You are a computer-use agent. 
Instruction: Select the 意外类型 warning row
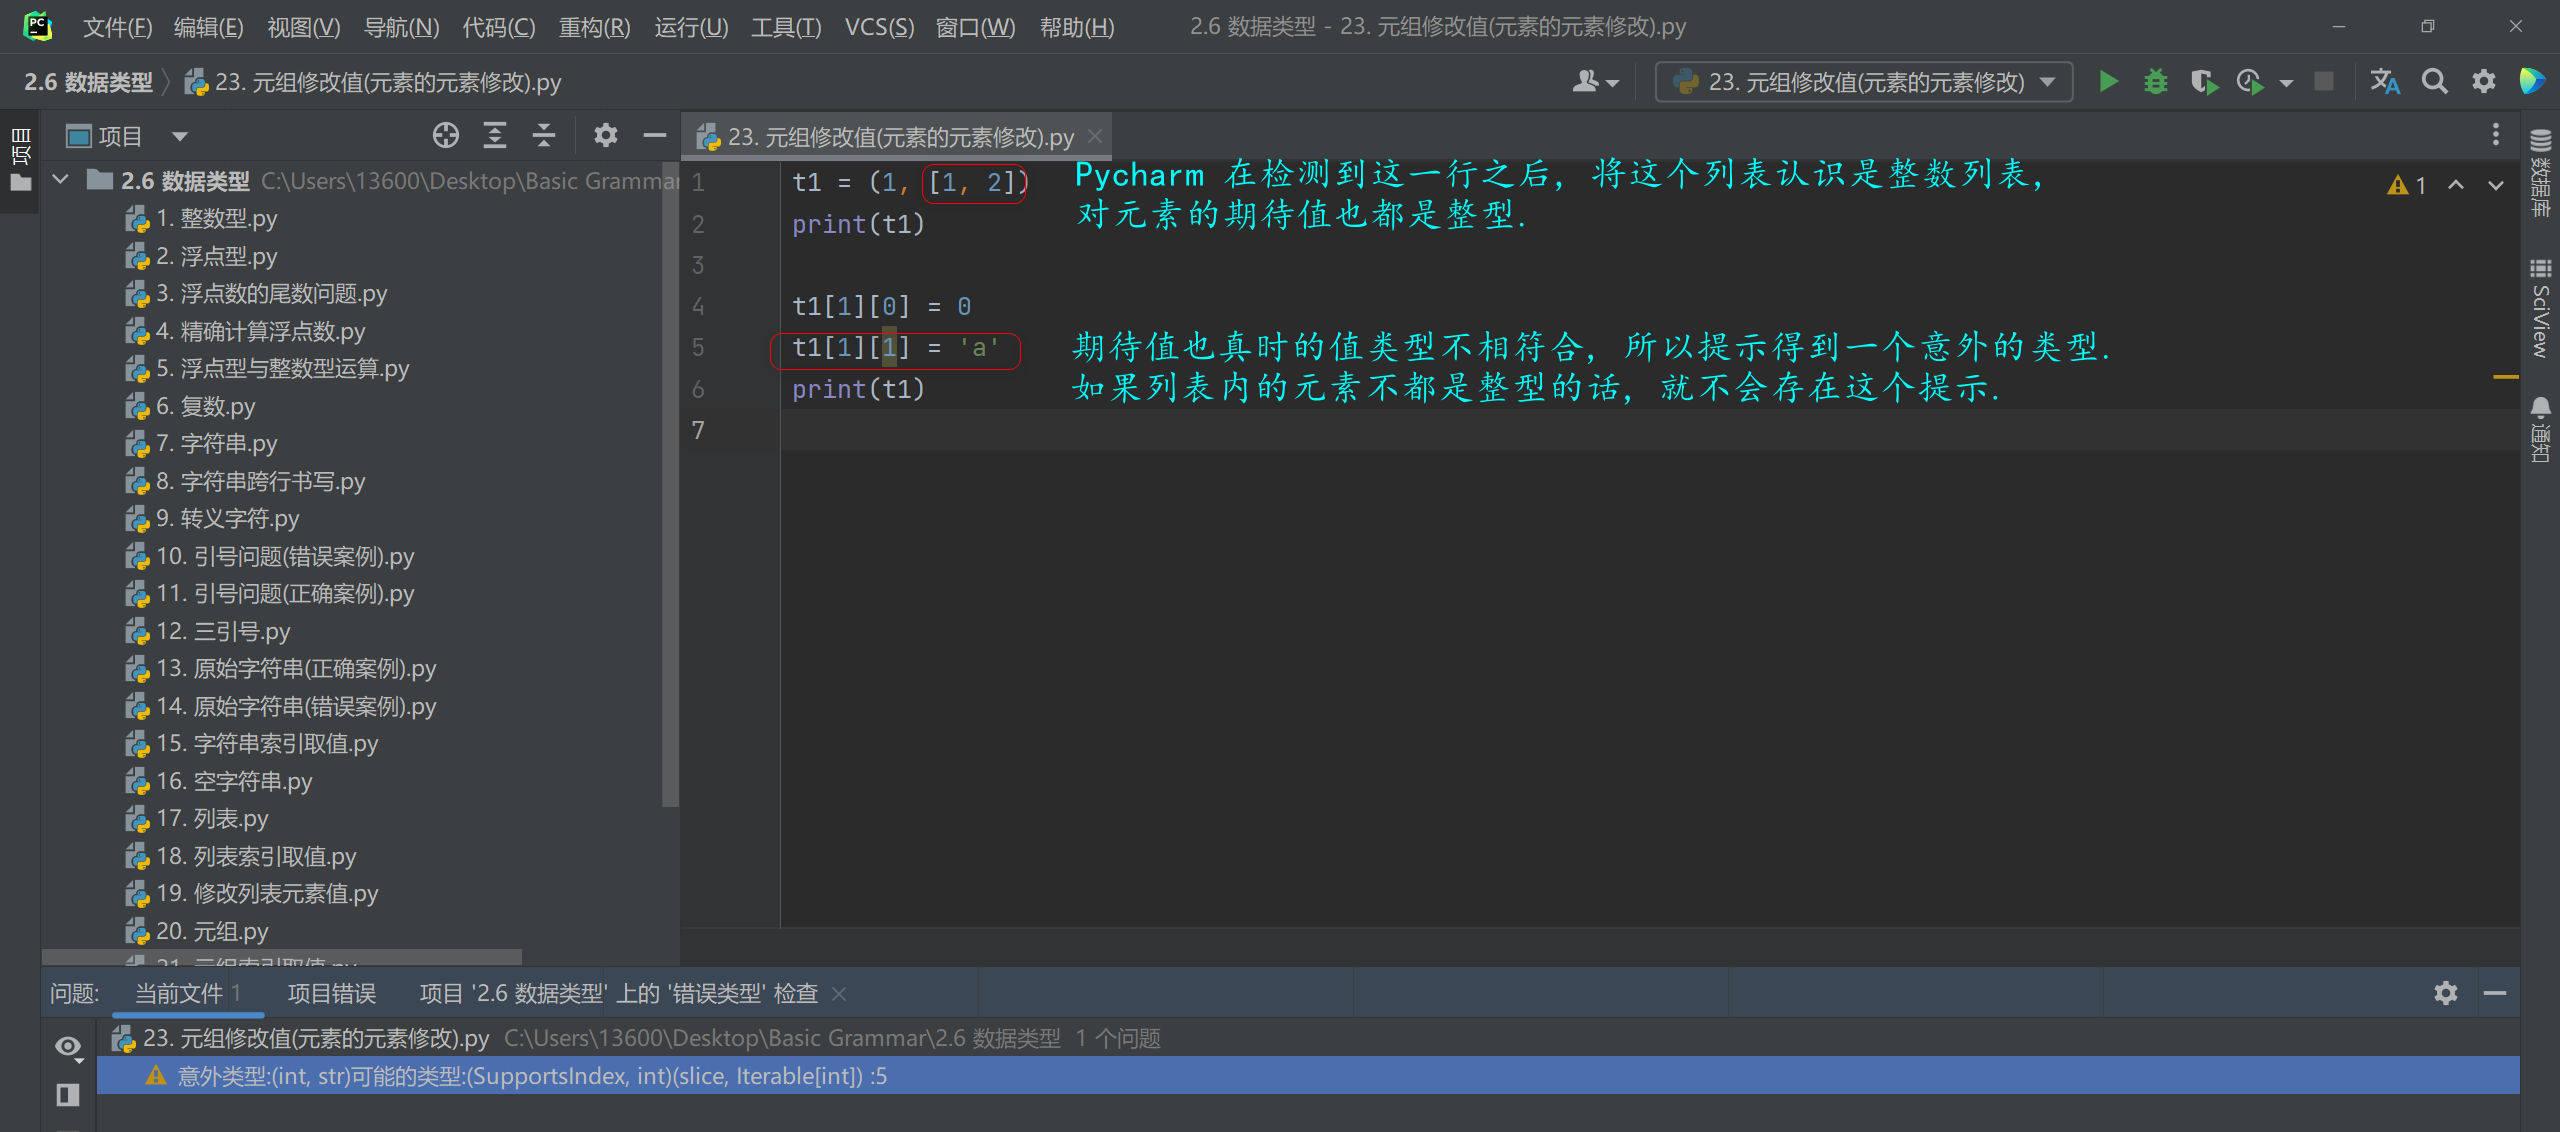[x=1308, y=1076]
